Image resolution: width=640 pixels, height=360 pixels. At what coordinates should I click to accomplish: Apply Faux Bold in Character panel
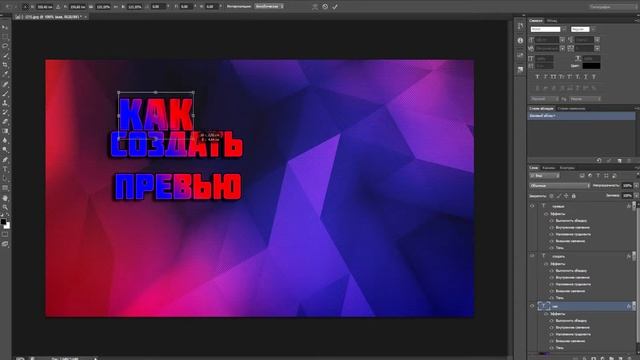coord(537,77)
